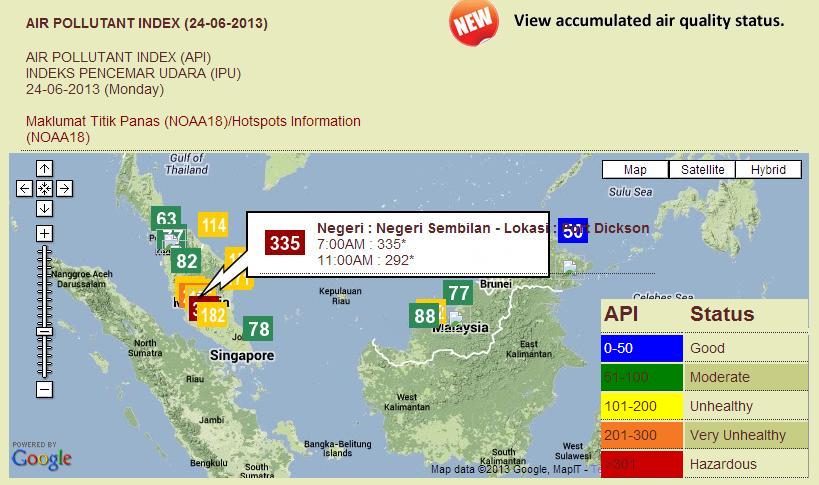Click the yellow 182 API marker
The height and width of the screenshot is (485, 819).
point(213,315)
